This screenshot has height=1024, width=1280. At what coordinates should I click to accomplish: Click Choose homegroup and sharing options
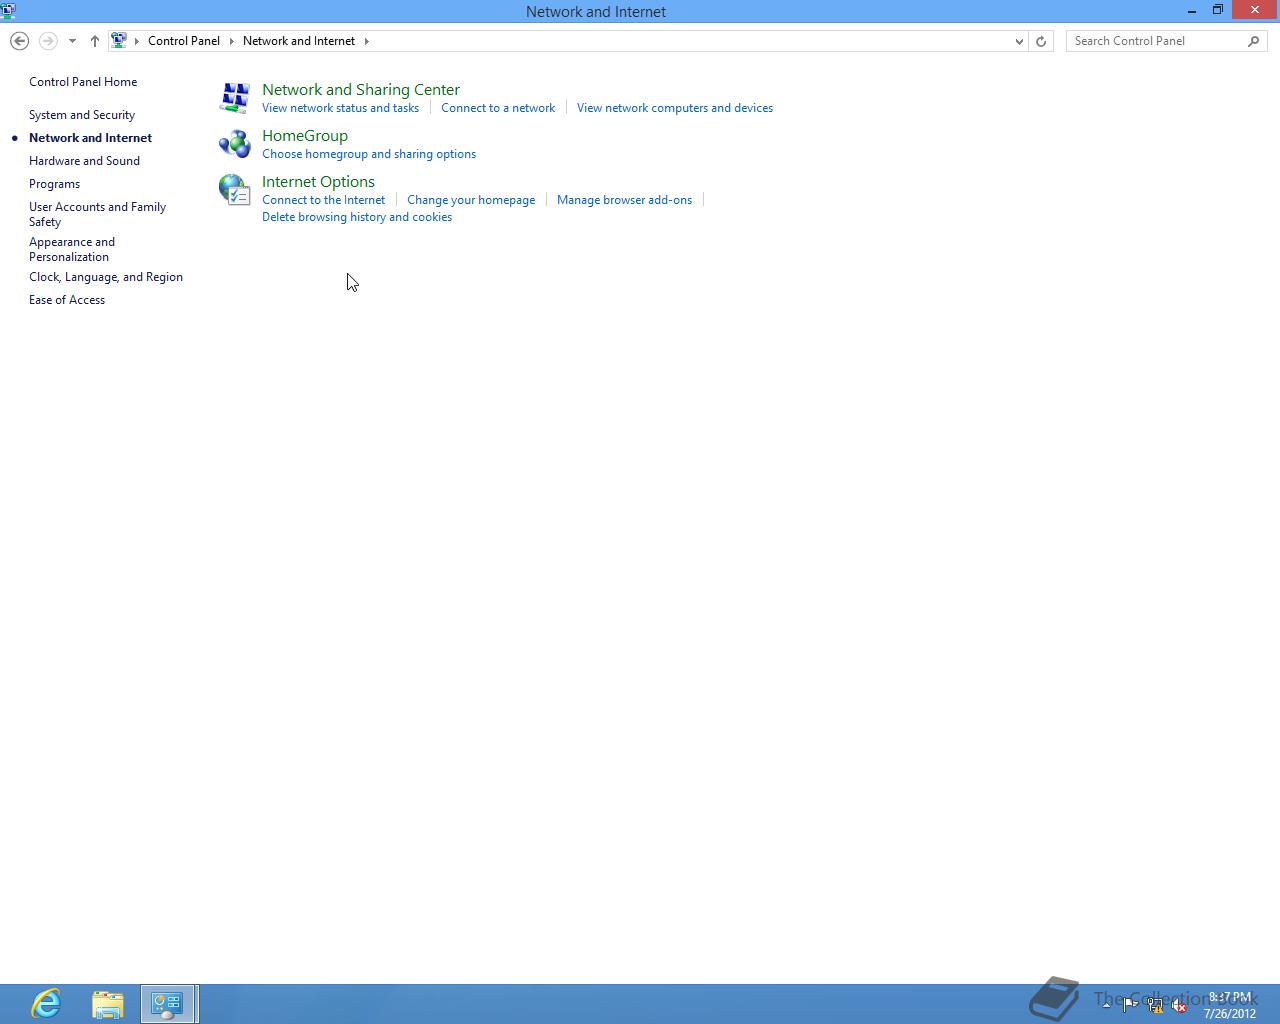(369, 154)
